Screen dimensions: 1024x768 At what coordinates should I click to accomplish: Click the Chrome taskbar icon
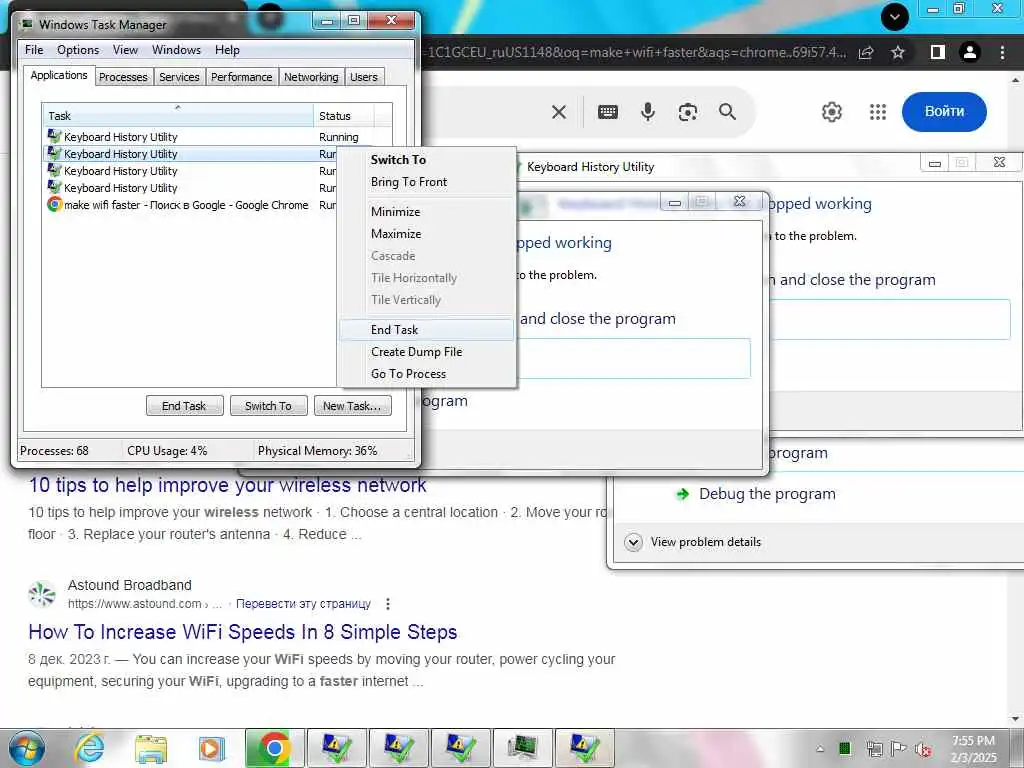pos(274,748)
